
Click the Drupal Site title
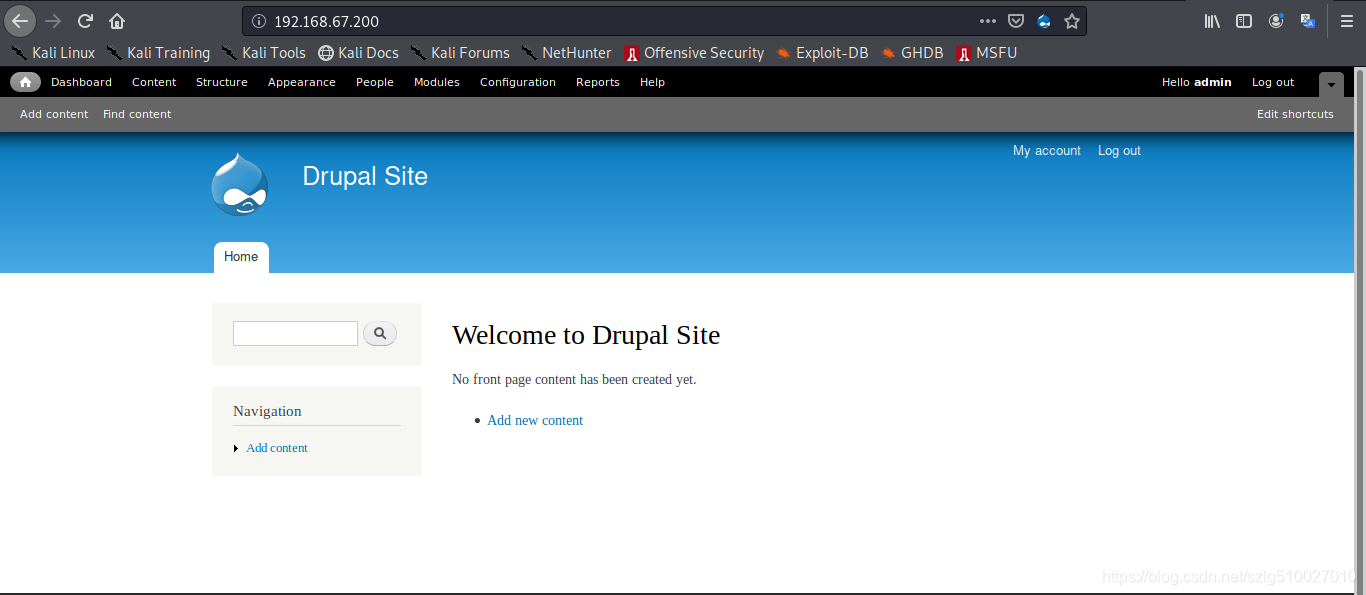365,176
